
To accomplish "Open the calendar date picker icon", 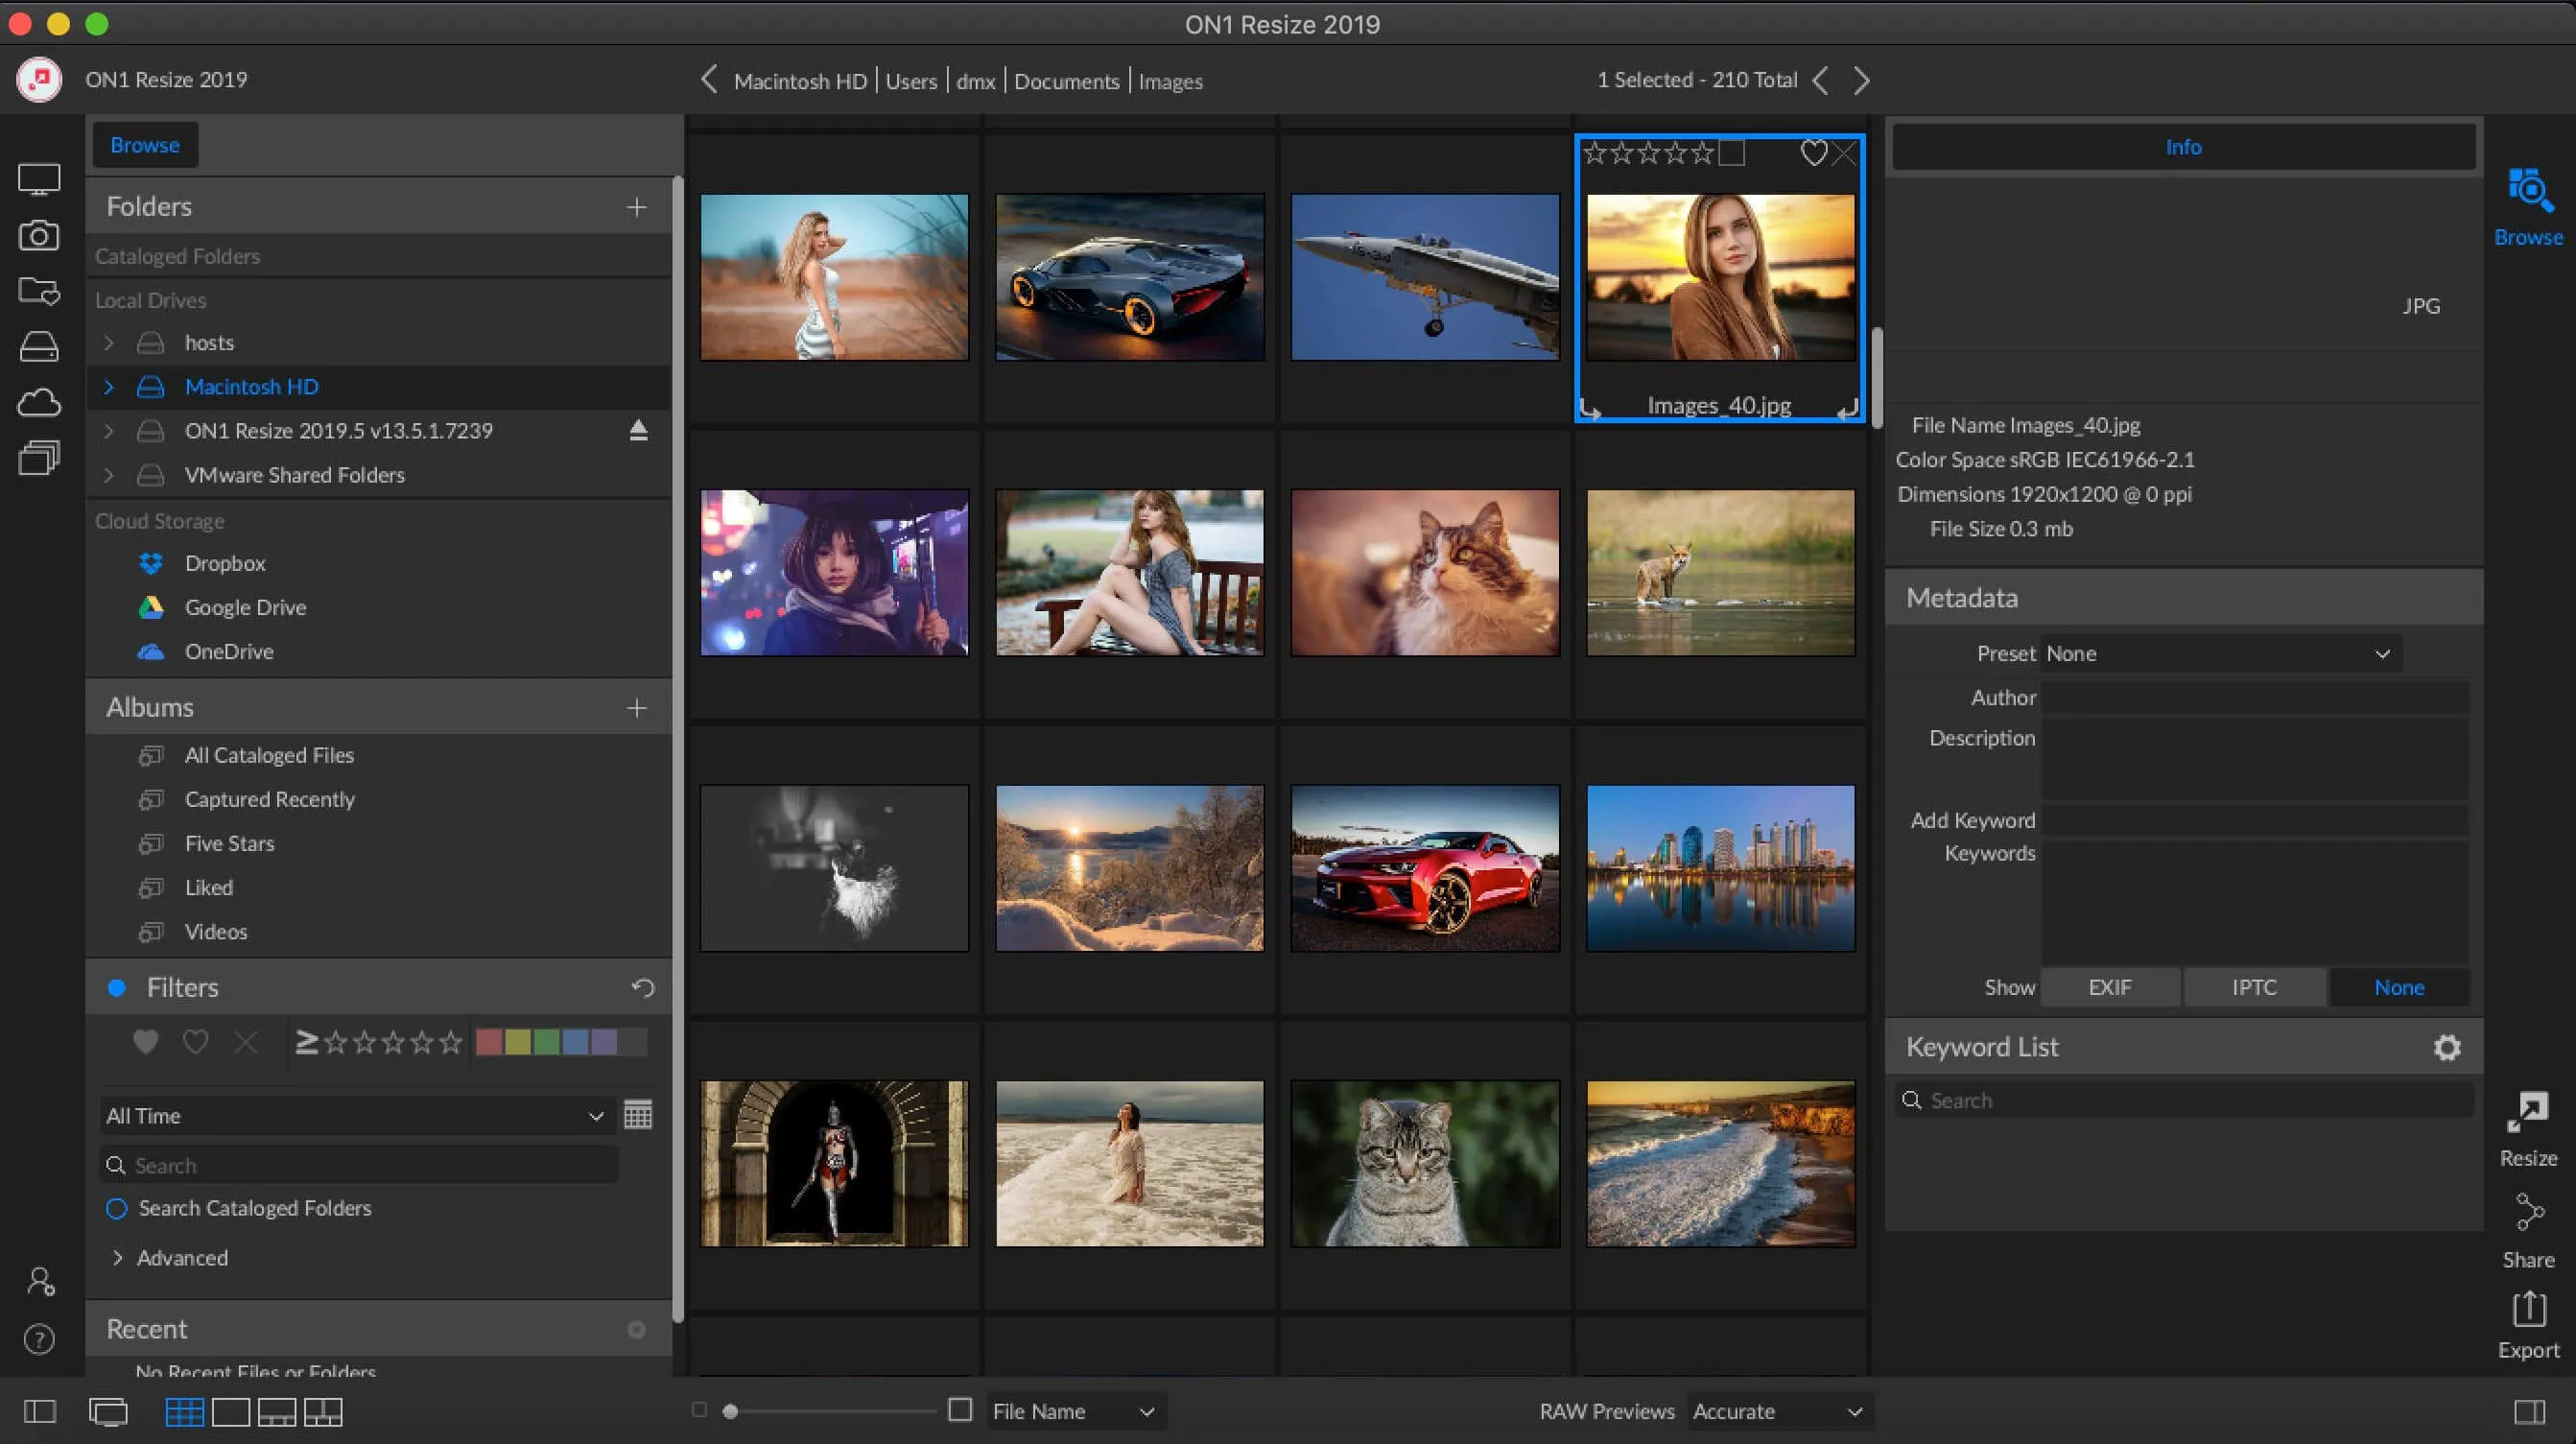I will [638, 1115].
